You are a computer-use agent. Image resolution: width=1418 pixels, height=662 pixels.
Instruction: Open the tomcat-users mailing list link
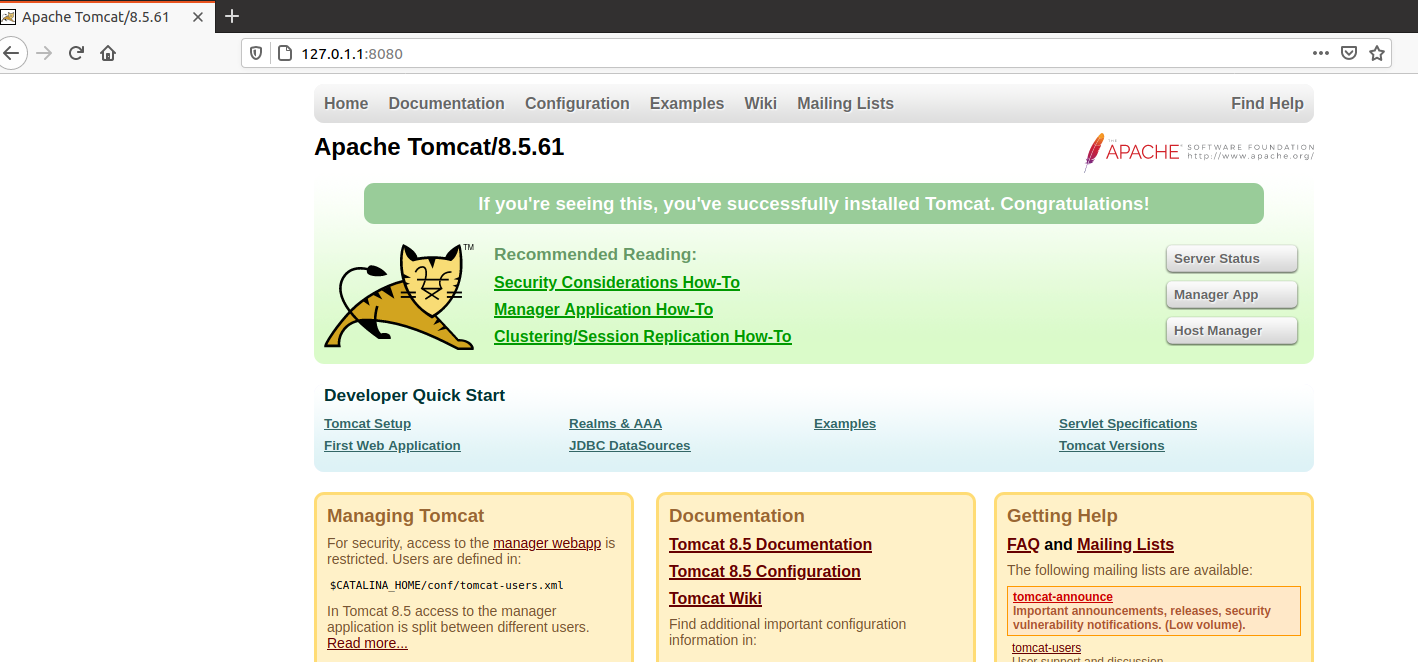1046,647
